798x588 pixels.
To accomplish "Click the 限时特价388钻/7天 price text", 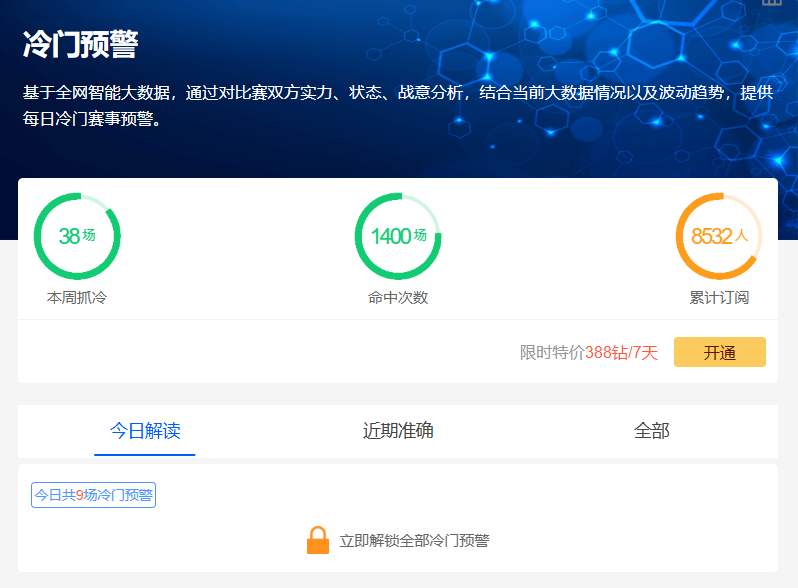I will (589, 353).
